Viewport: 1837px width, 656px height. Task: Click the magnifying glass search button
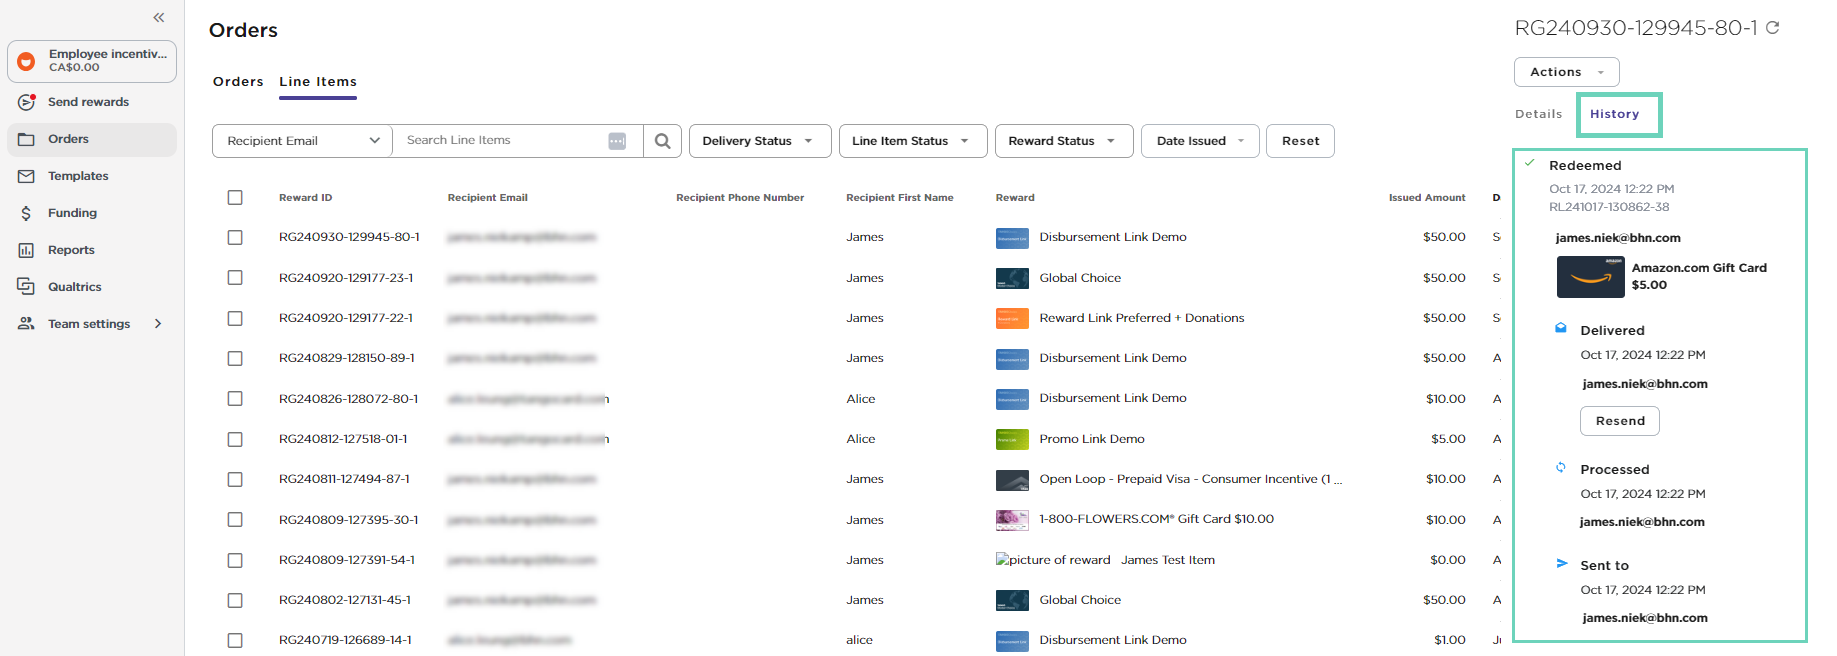point(662,141)
